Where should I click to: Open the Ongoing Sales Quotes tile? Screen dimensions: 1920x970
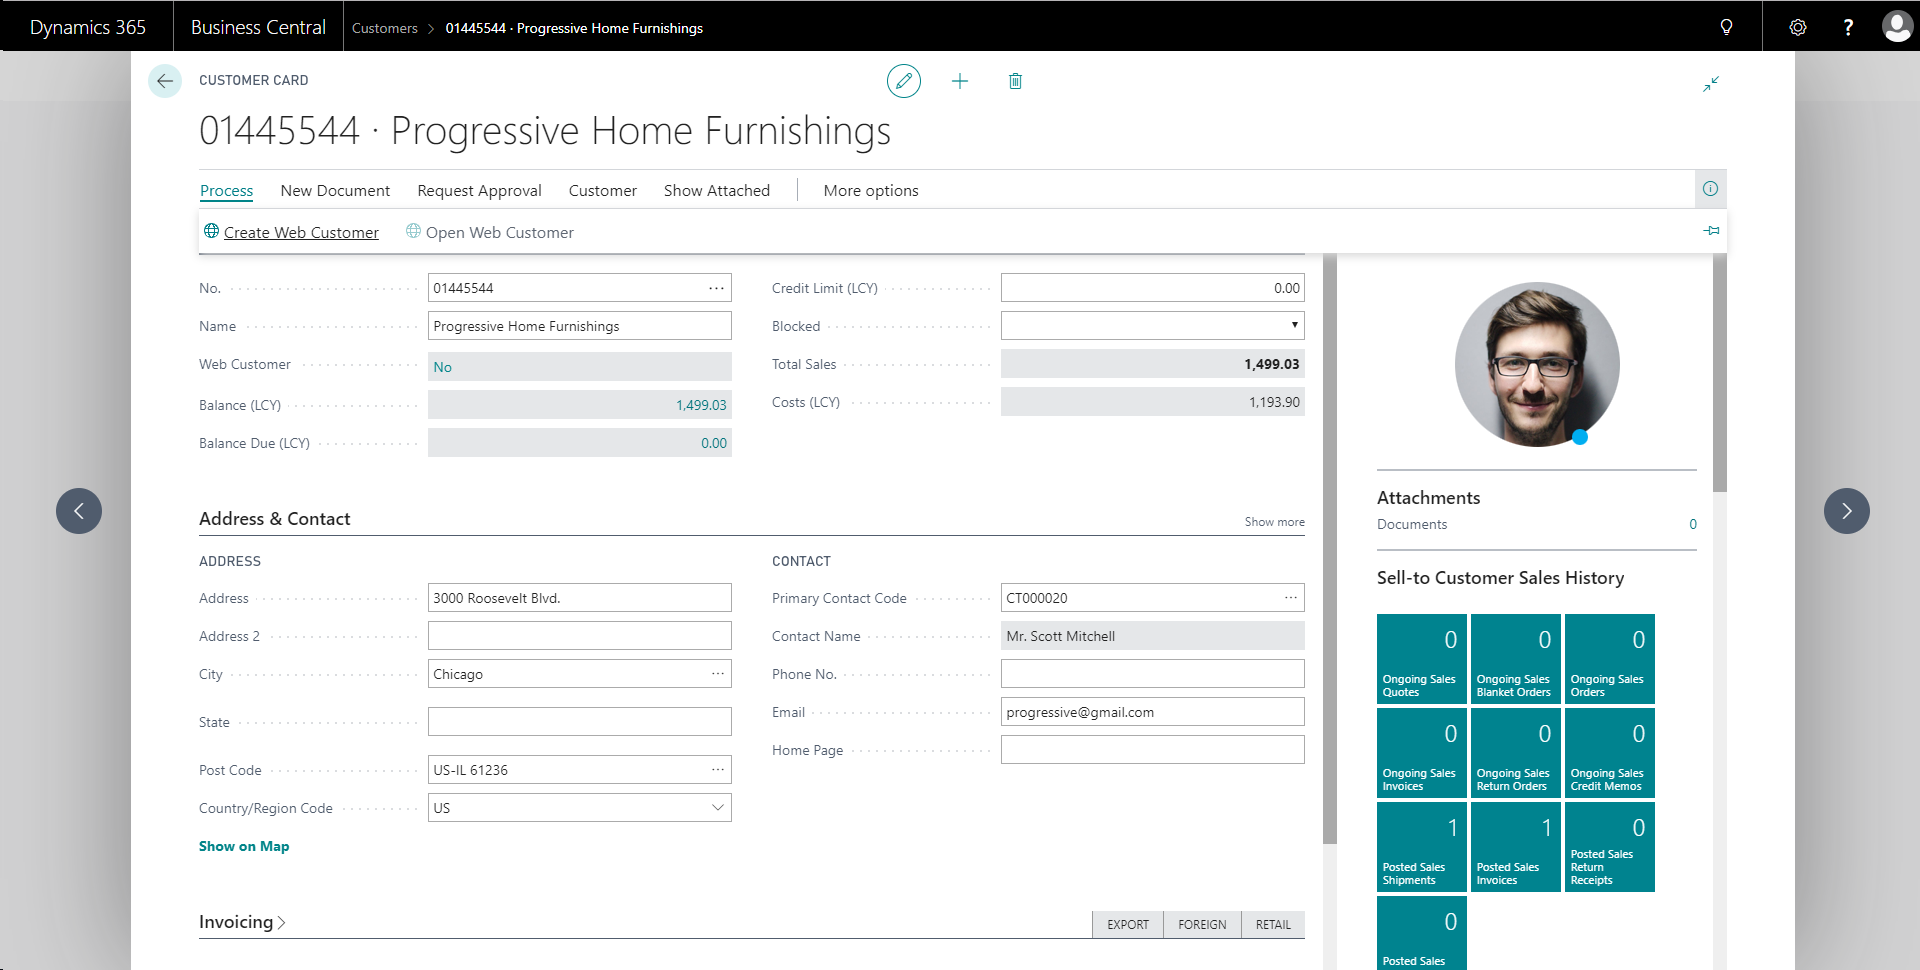(x=1422, y=659)
